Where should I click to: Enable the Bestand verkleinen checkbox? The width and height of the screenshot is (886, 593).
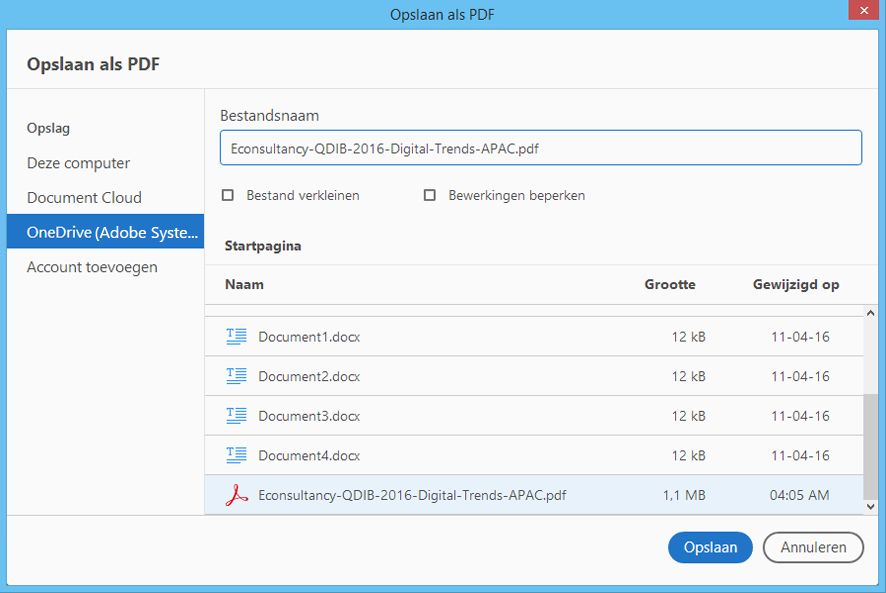pyautogui.click(x=228, y=195)
